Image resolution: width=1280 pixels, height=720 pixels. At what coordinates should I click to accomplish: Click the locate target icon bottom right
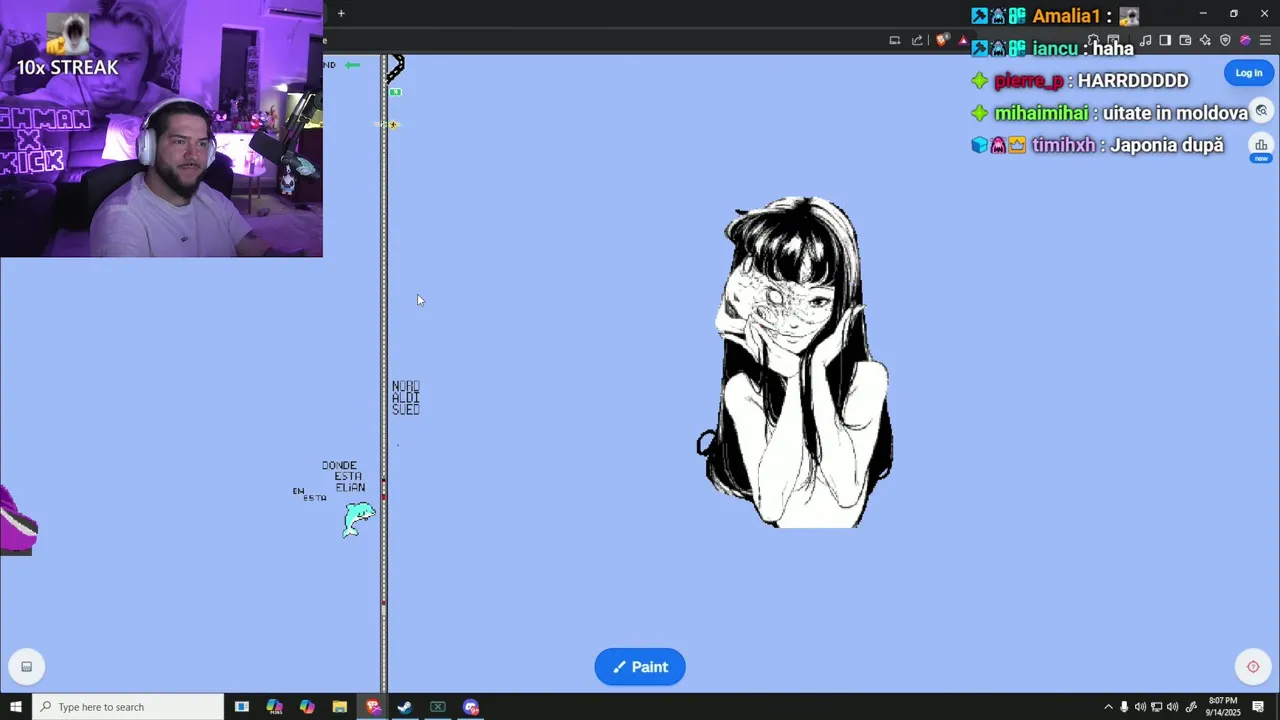click(1253, 667)
